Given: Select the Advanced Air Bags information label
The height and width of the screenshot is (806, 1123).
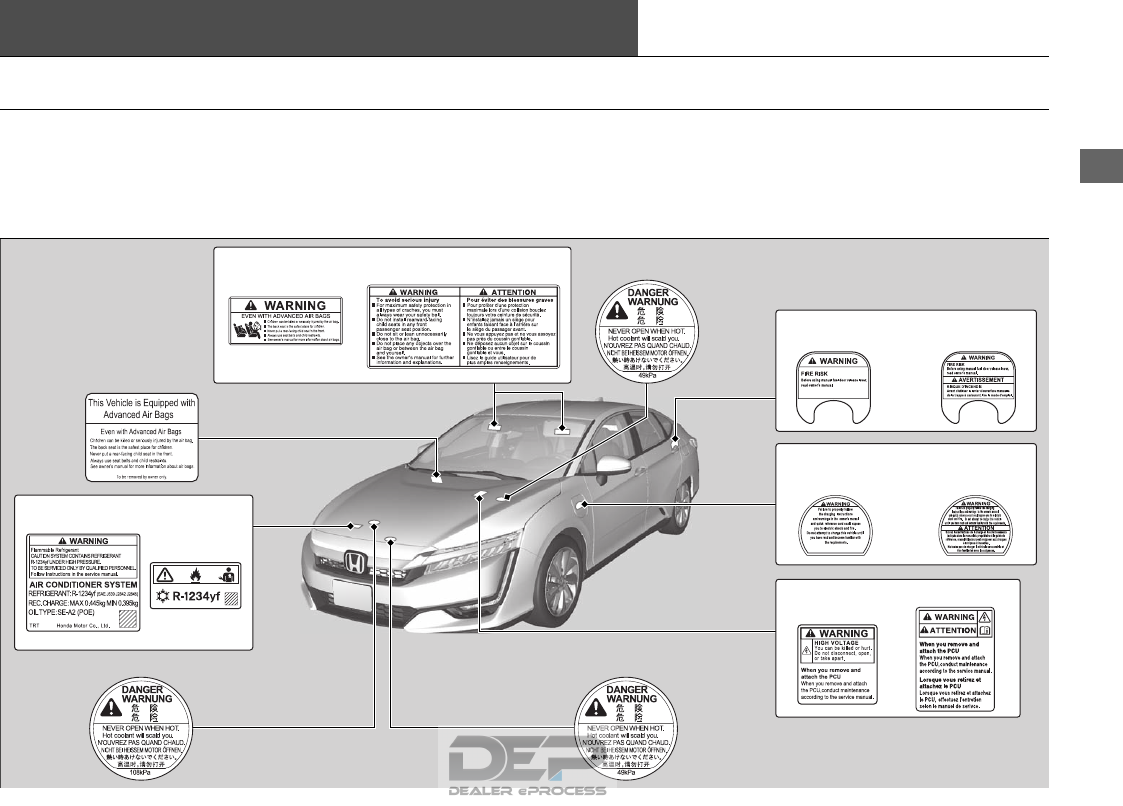Looking at the screenshot, I should tap(142, 437).
